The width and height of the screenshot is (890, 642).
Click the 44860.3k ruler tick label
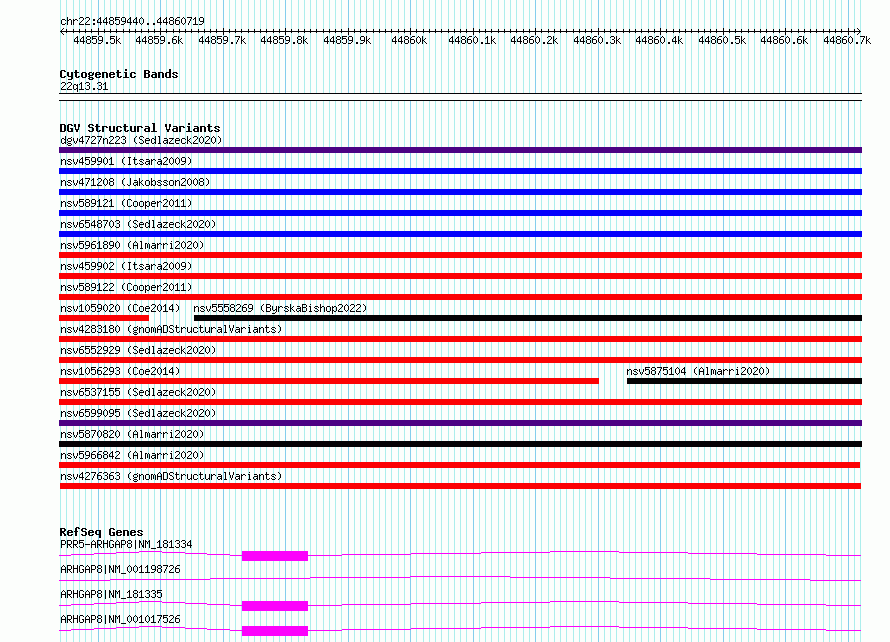click(597, 40)
